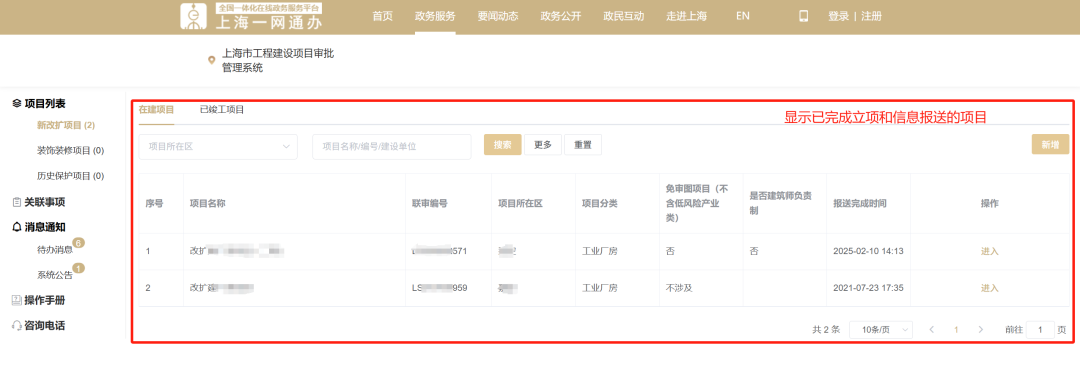Screen dimensions: 1080x375
Task: Click the 联审编号 column header
Action: pyautogui.click(x=430, y=203)
